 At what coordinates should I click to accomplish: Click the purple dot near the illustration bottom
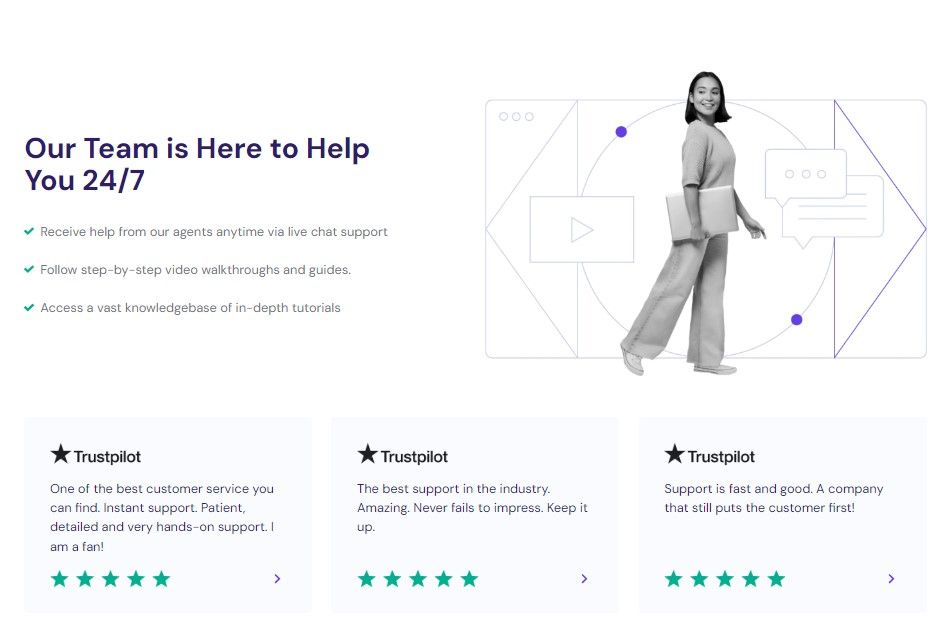point(796,319)
